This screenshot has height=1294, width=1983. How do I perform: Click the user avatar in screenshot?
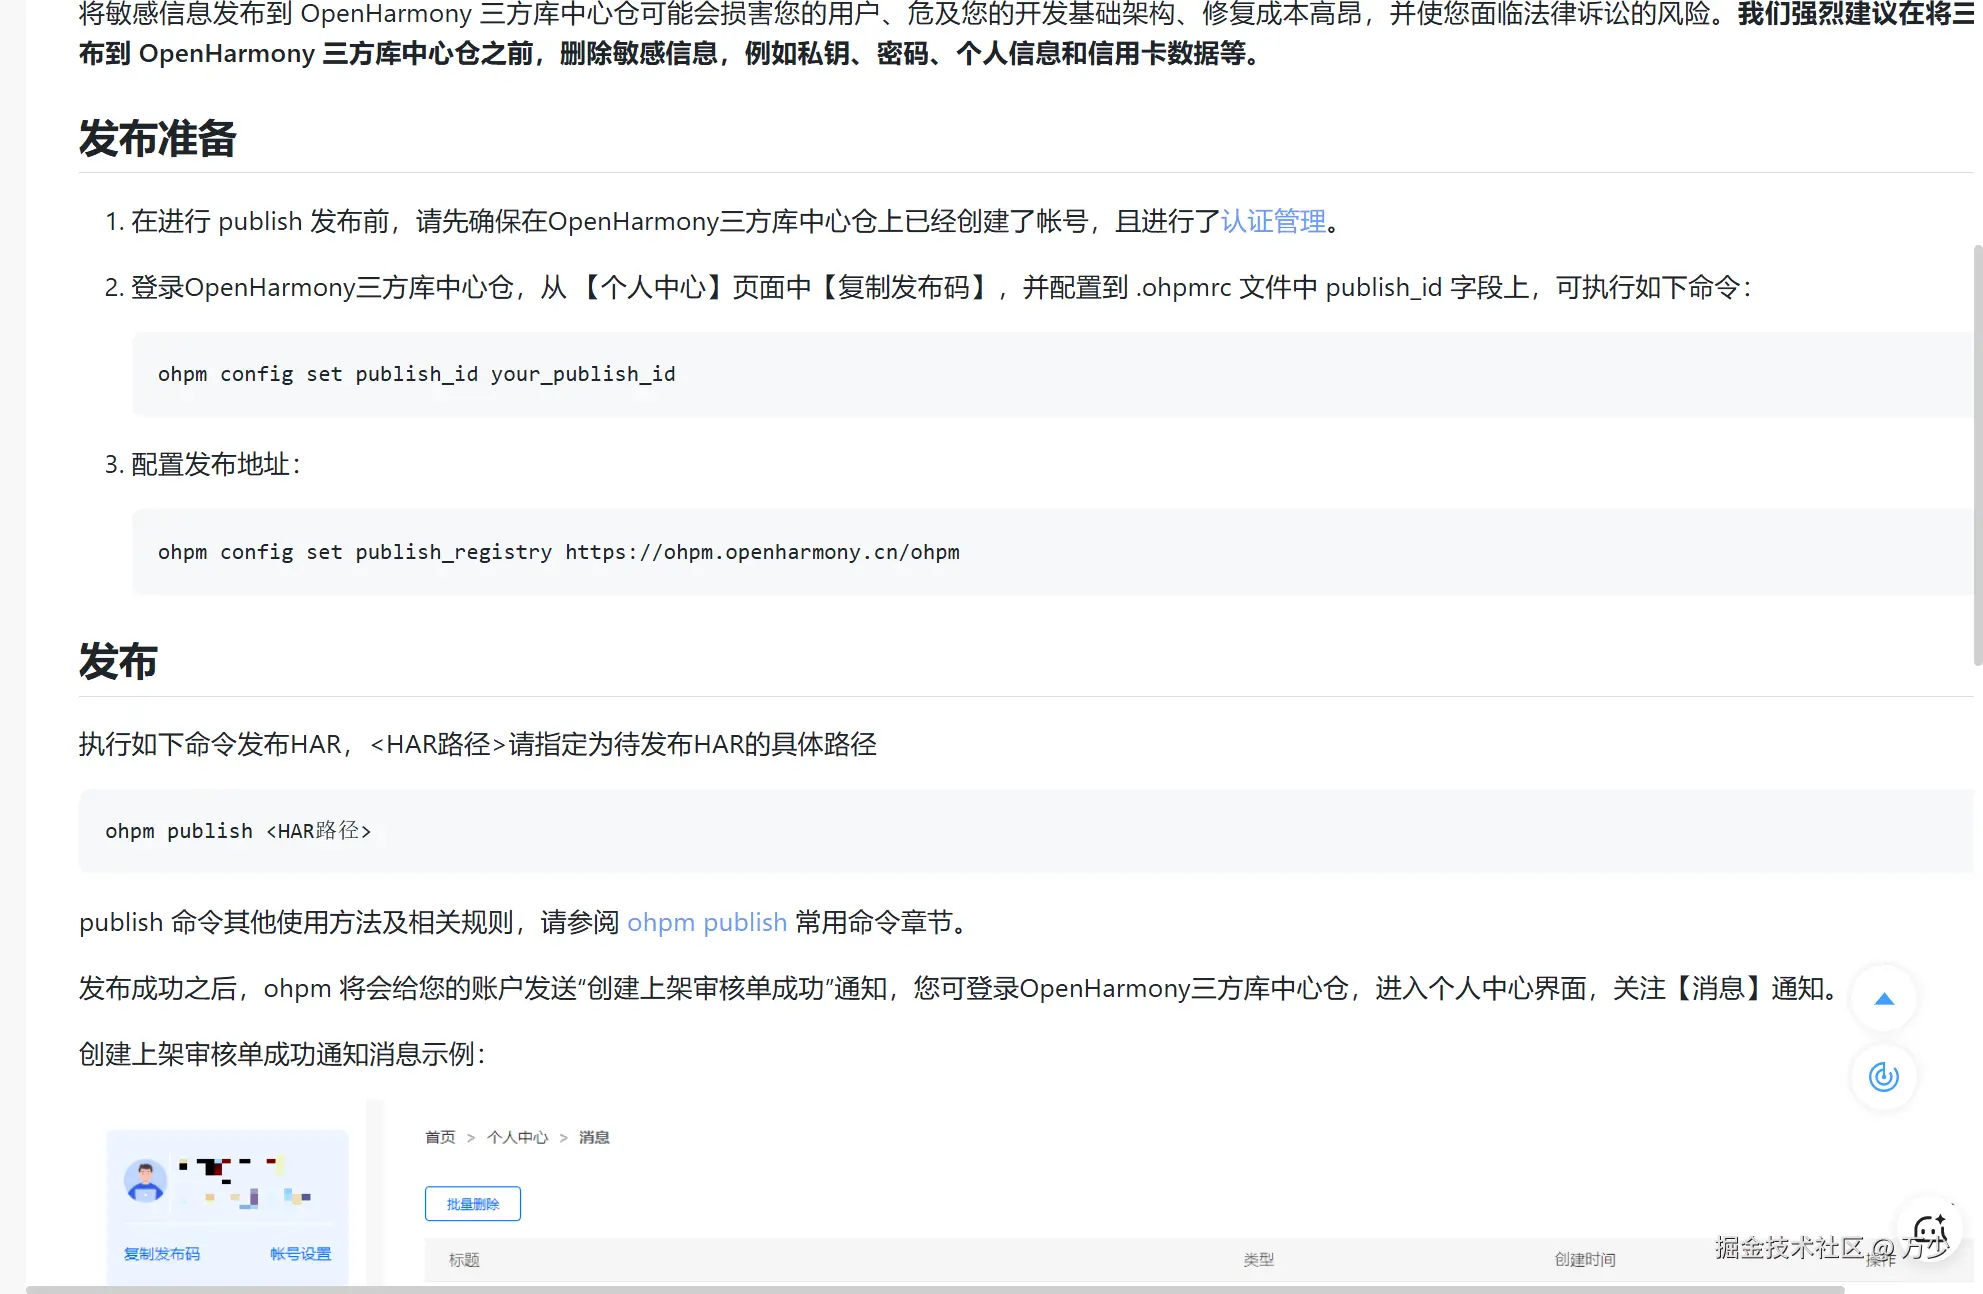(x=145, y=1181)
